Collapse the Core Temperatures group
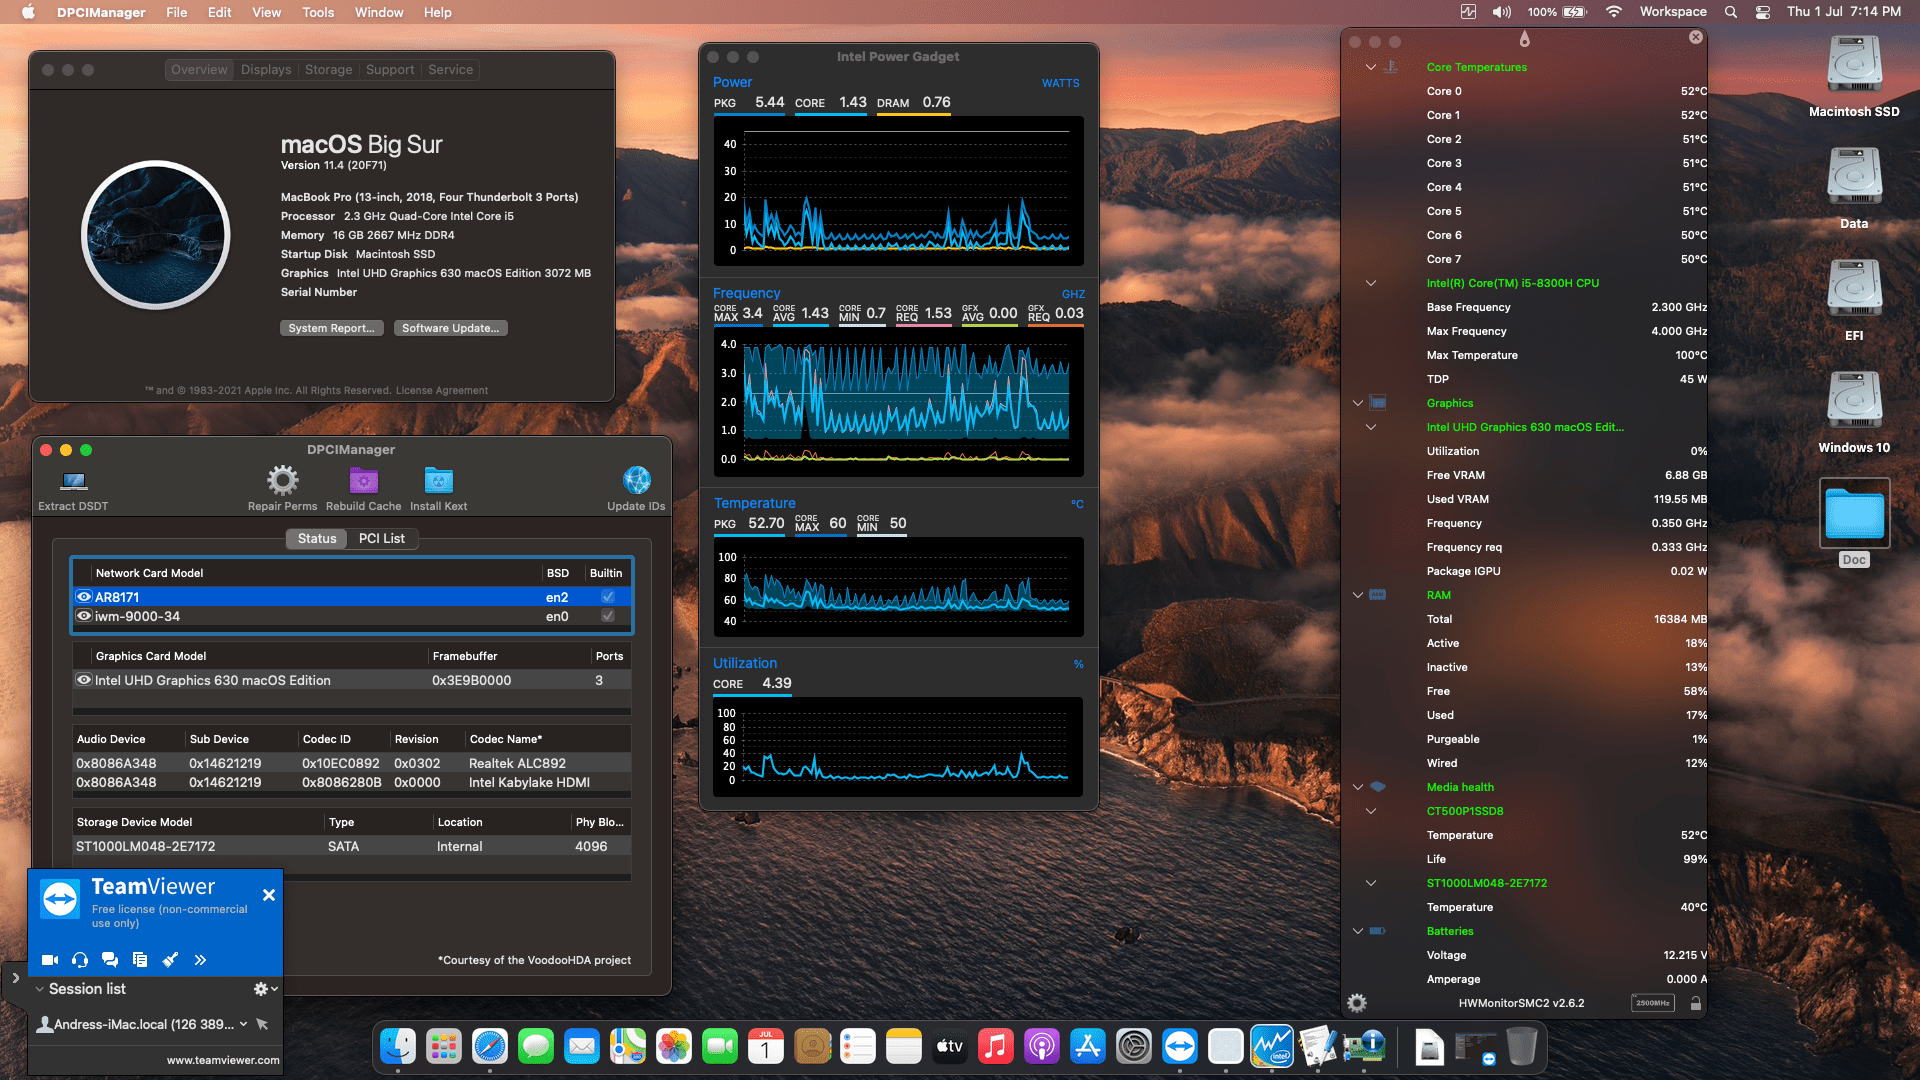The image size is (1920, 1080). 1371,67
